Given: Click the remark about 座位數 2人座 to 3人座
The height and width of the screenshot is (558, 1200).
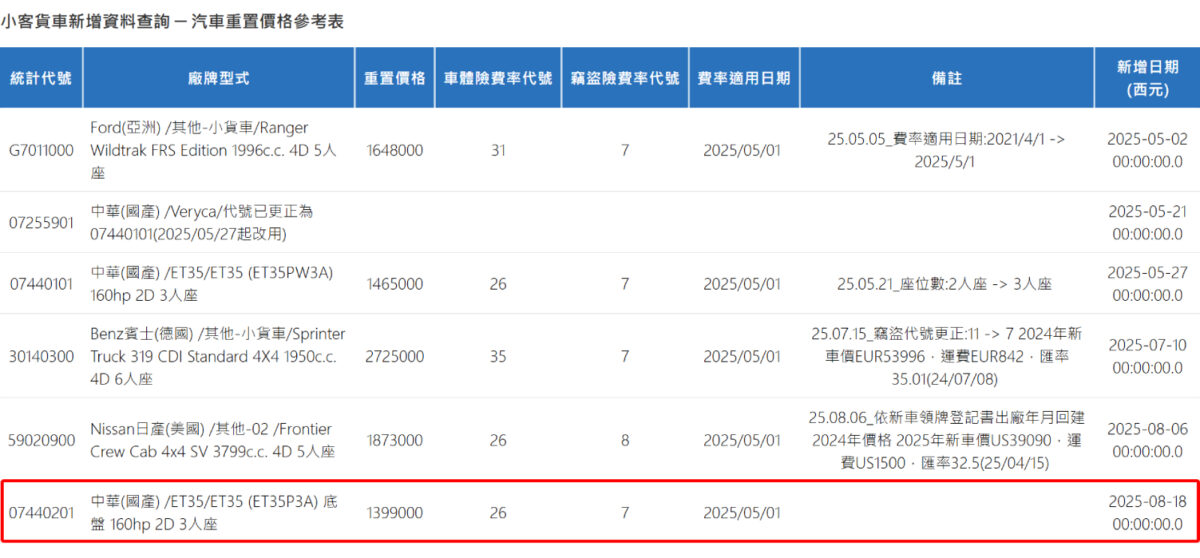Looking at the screenshot, I should (x=944, y=284).
